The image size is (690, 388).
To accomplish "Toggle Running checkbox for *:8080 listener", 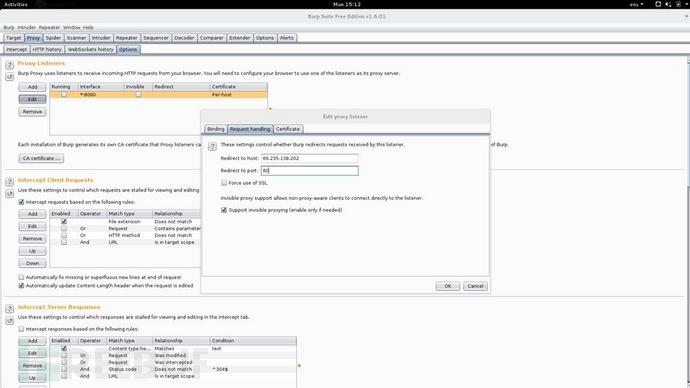I will (64, 95).
